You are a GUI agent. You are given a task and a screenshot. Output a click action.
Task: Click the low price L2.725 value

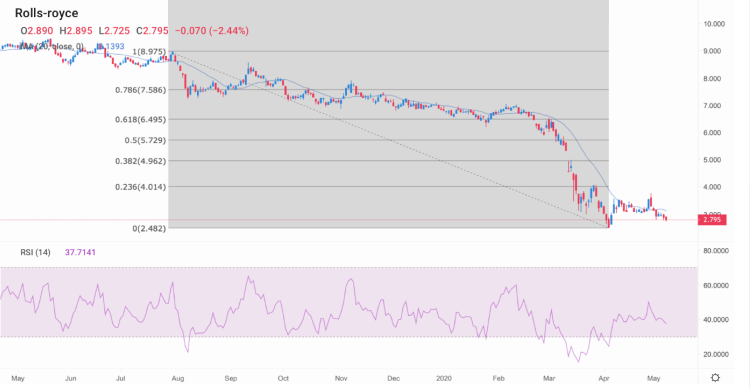coord(114,31)
